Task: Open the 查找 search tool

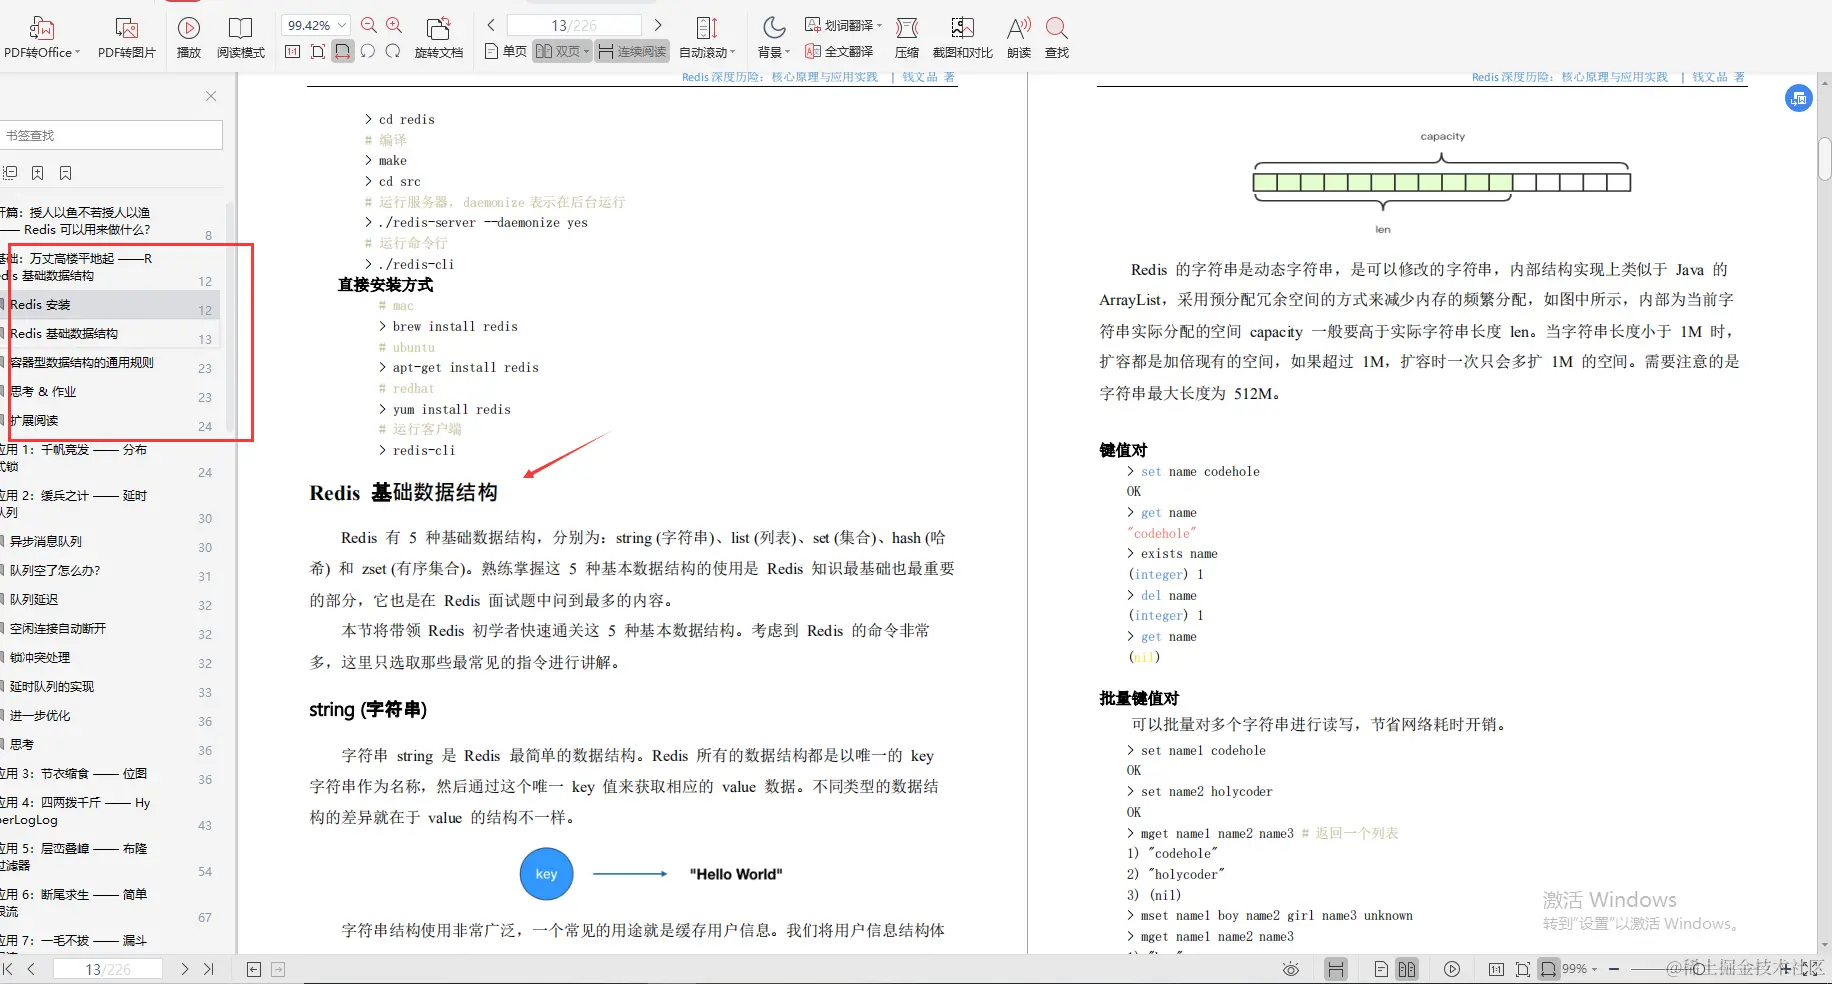Action: point(1057,37)
